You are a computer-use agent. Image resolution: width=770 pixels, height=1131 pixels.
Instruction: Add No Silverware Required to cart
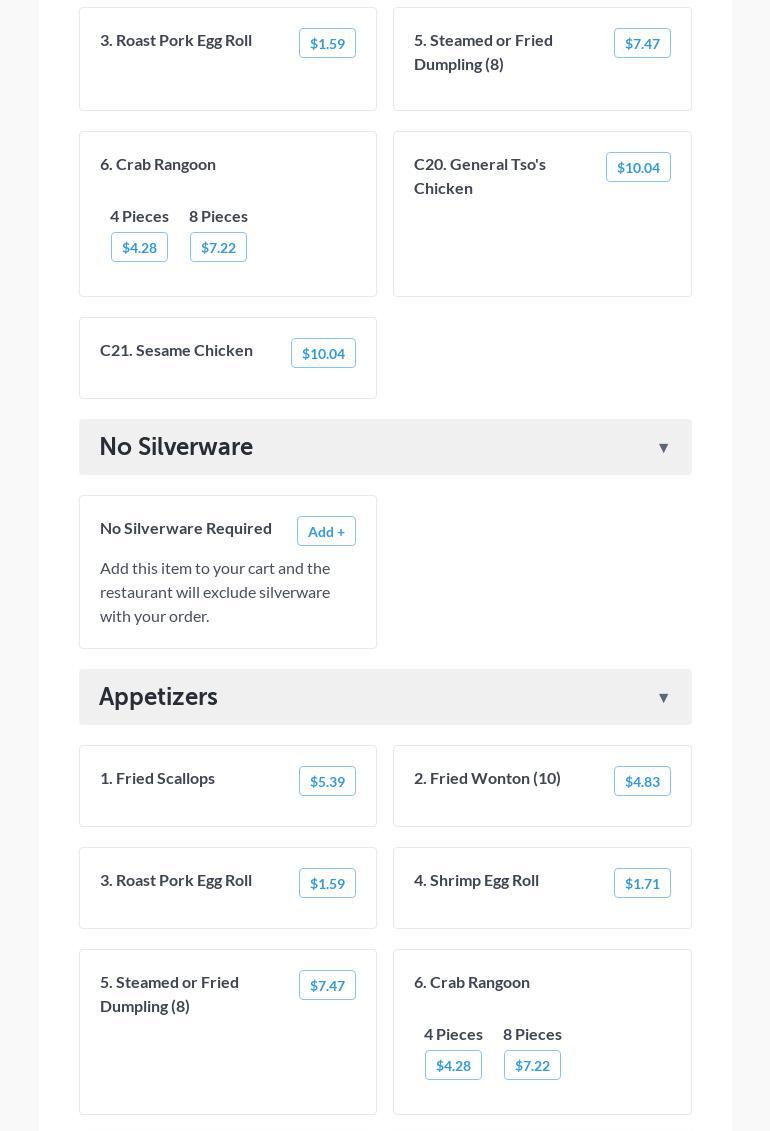[326, 532]
